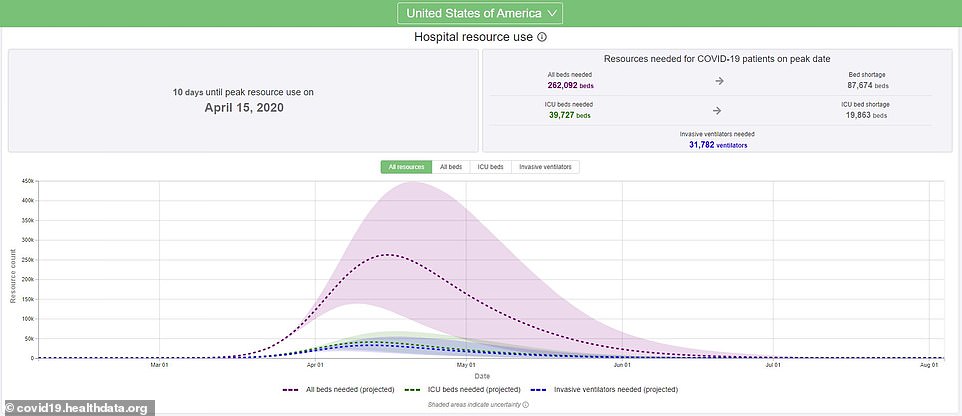Select the All resources tab
Image resolution: width=962 pixels, height=416 pixels.
(x=406, y=167)
